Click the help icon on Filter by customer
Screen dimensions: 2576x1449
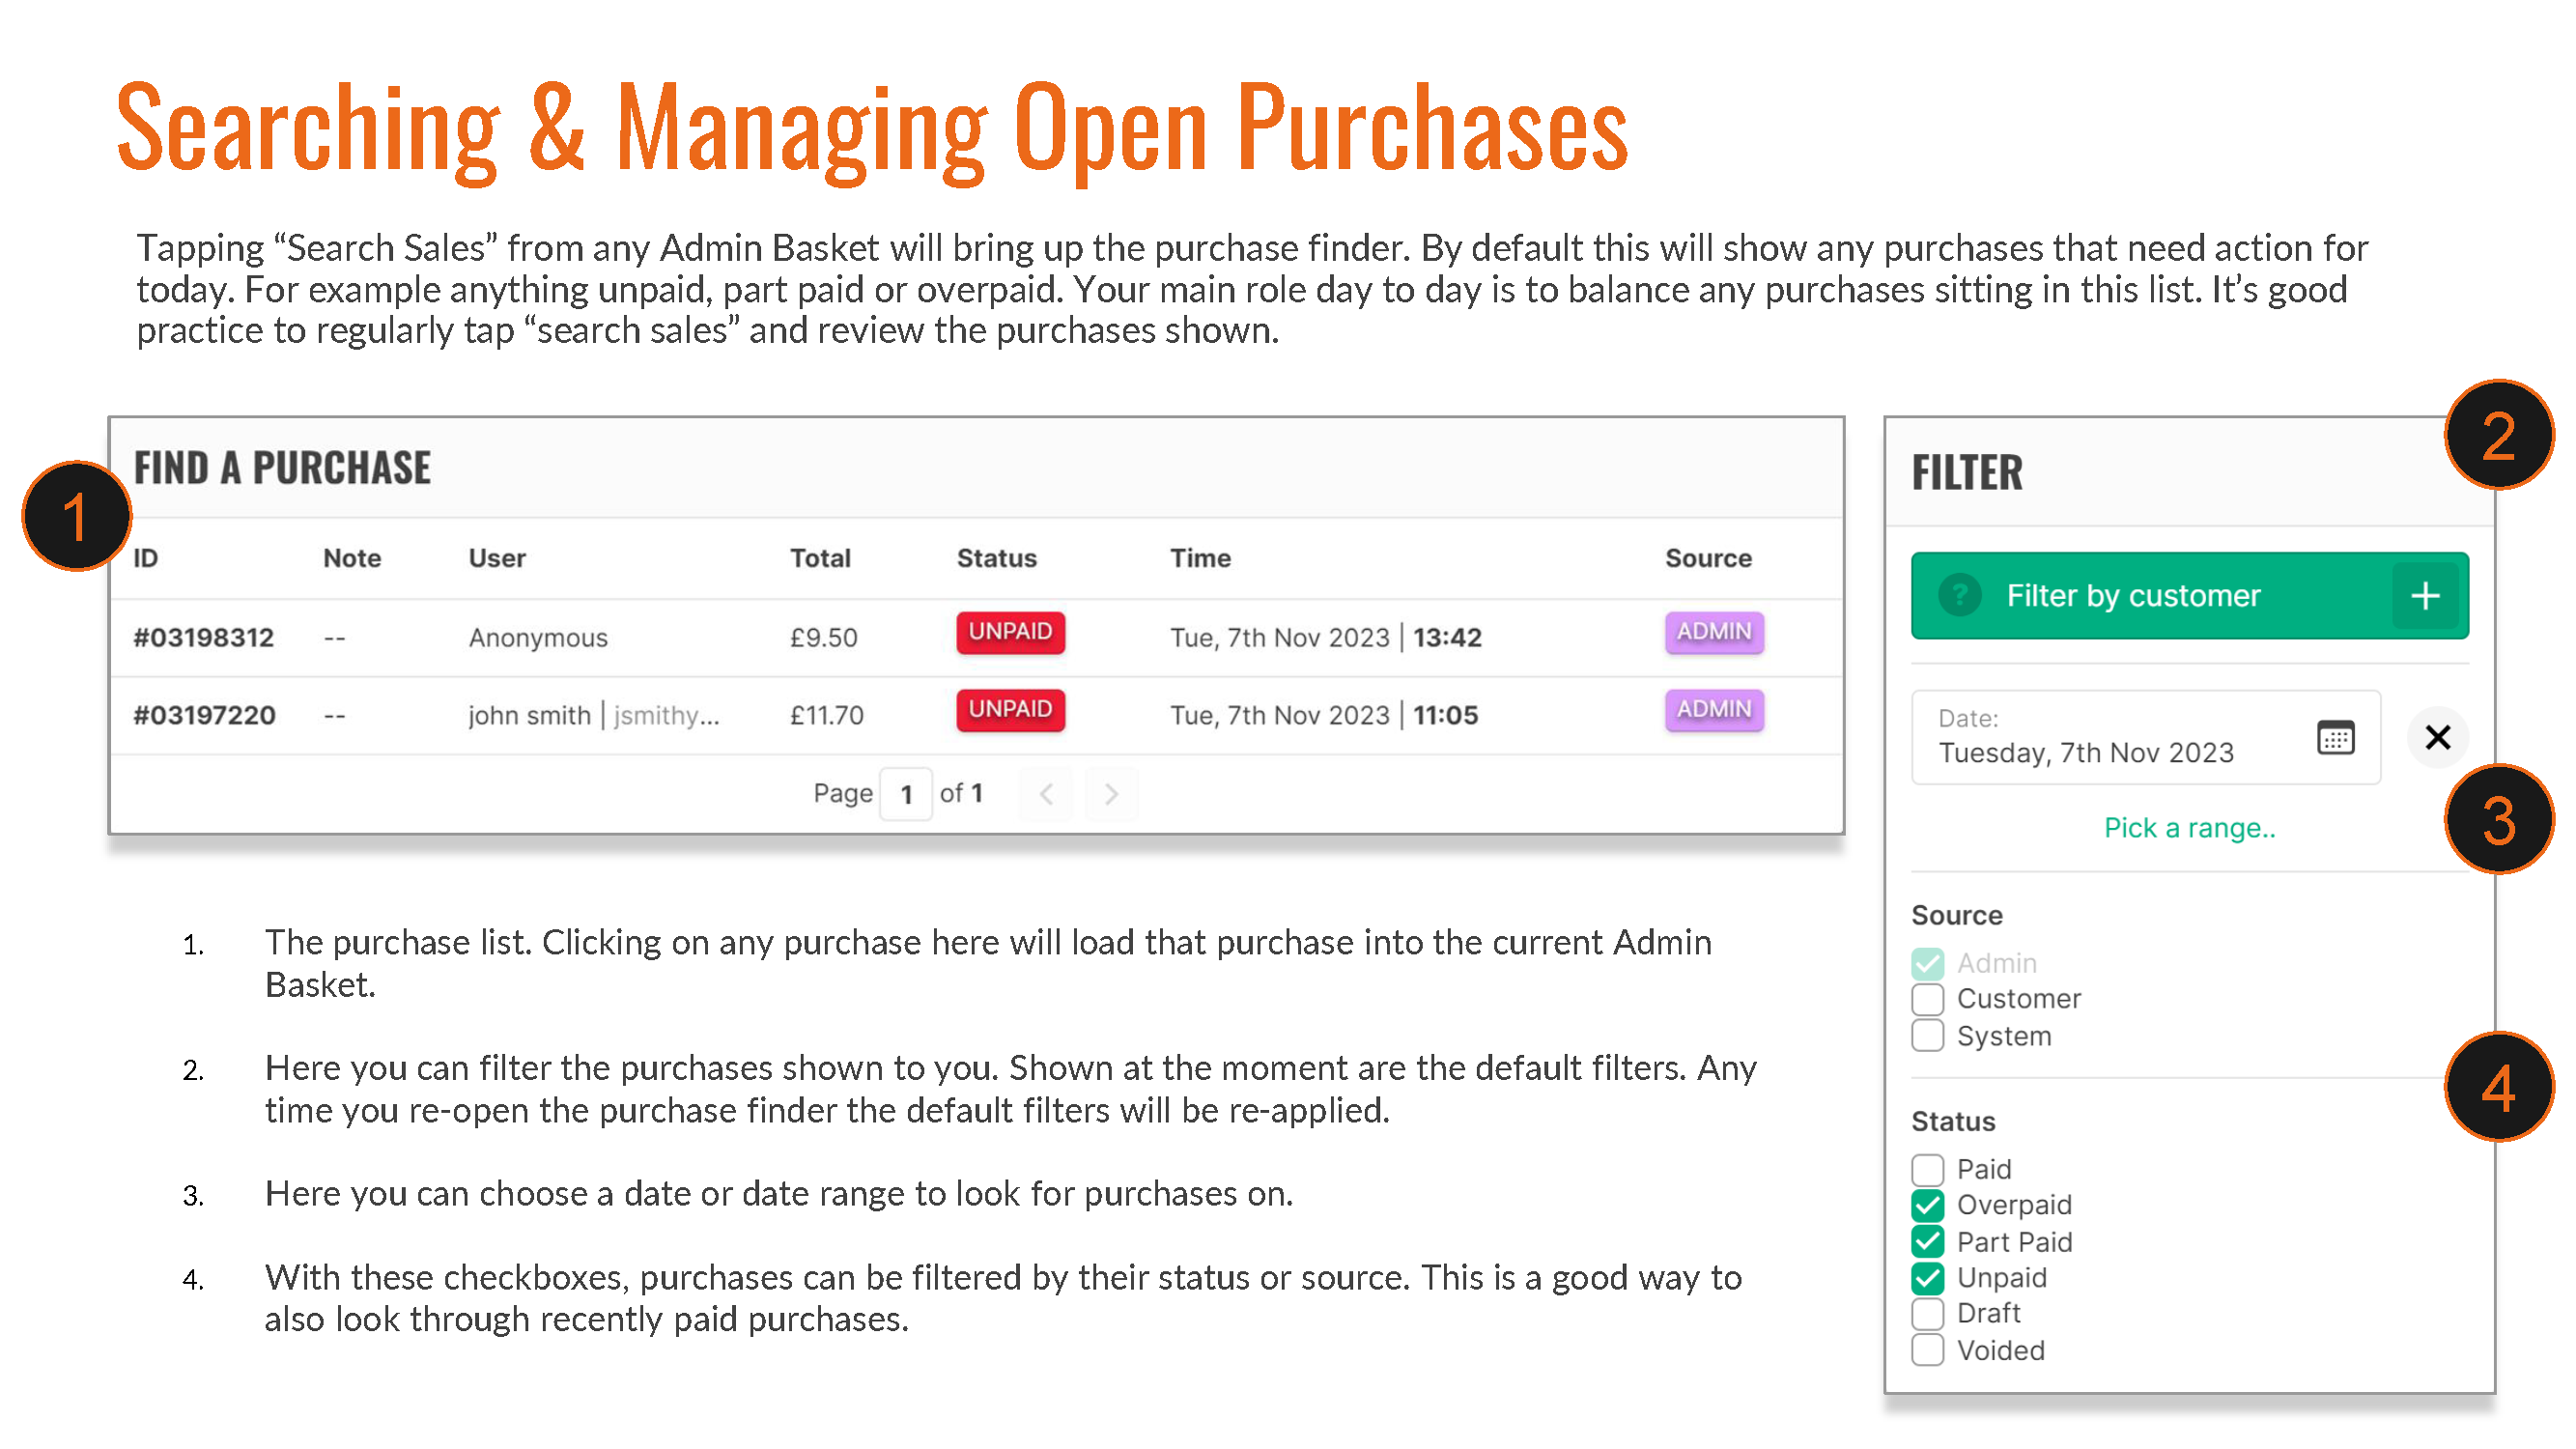click(1961, 595)
